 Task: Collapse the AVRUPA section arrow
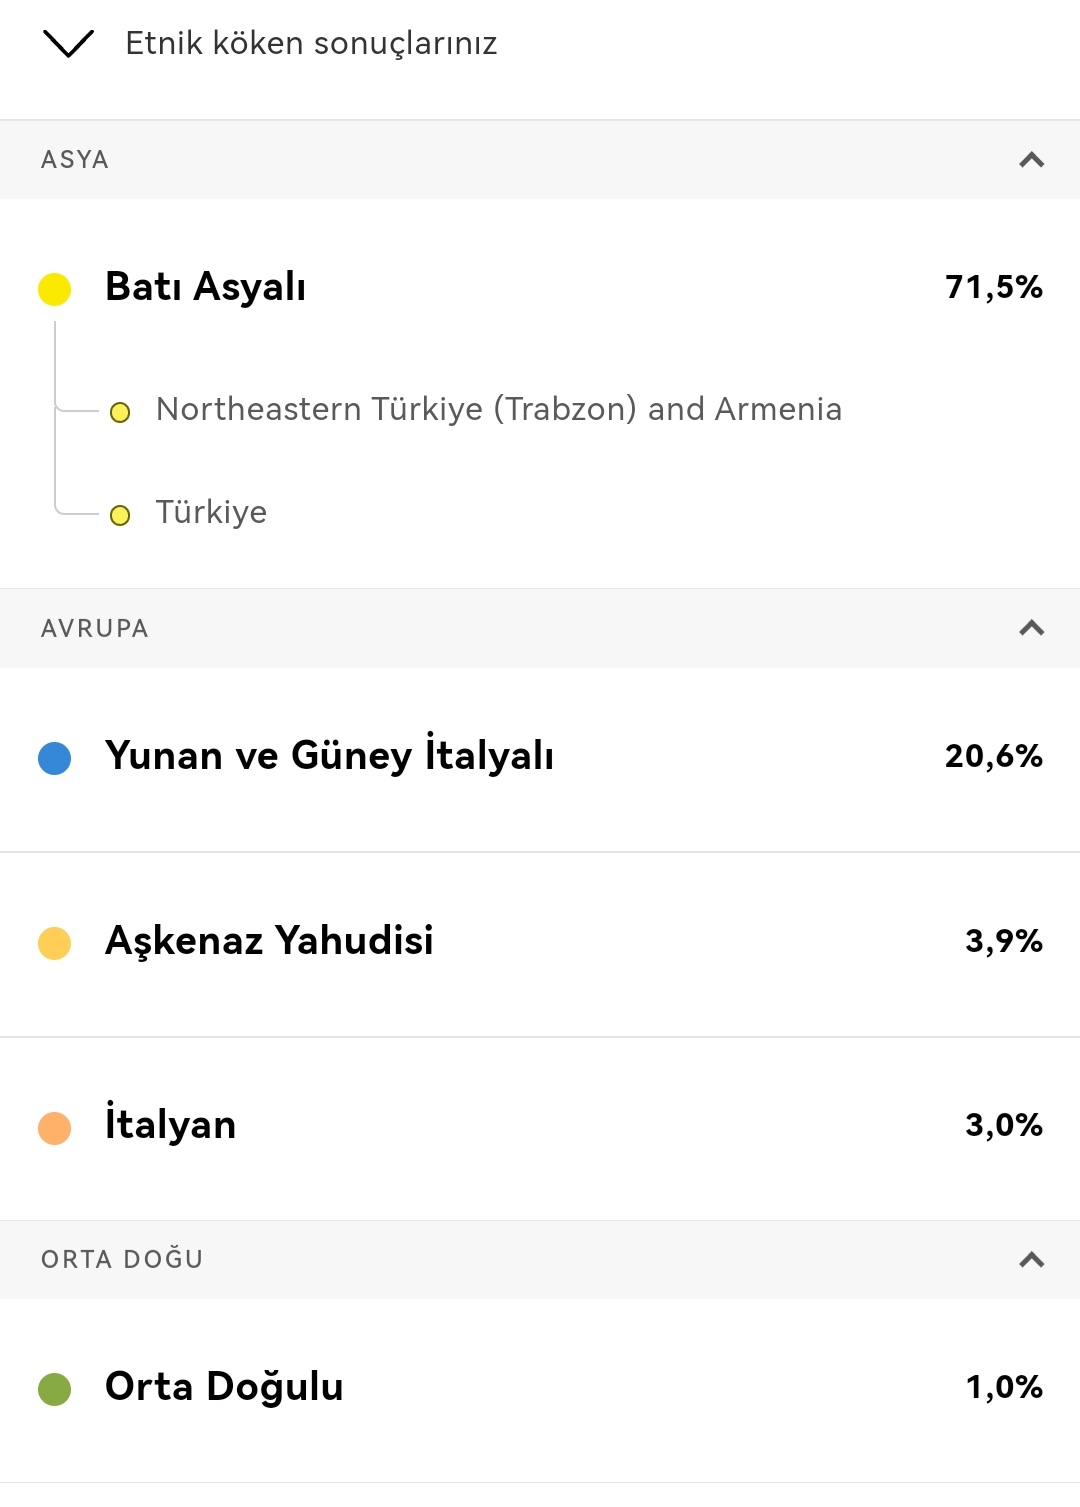pos(1031,628)
